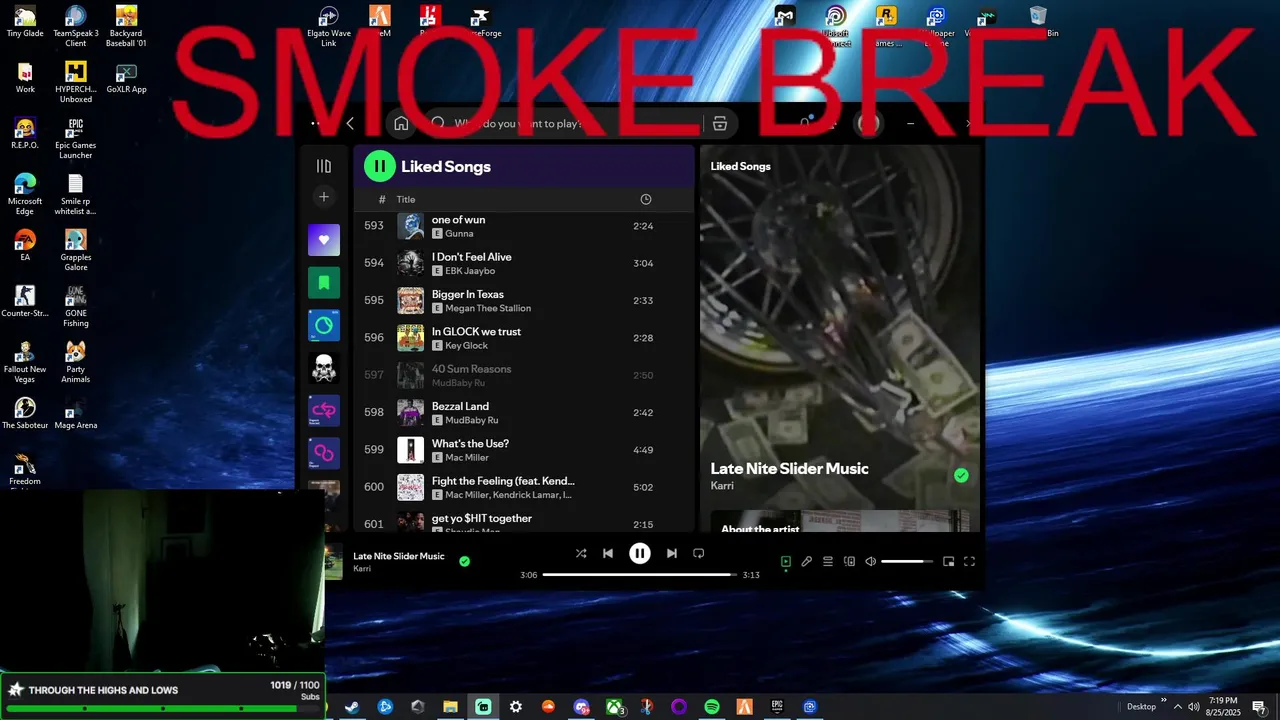Open artist link Key Glock
Screen dimensions: 1280x720
(466, 345)
